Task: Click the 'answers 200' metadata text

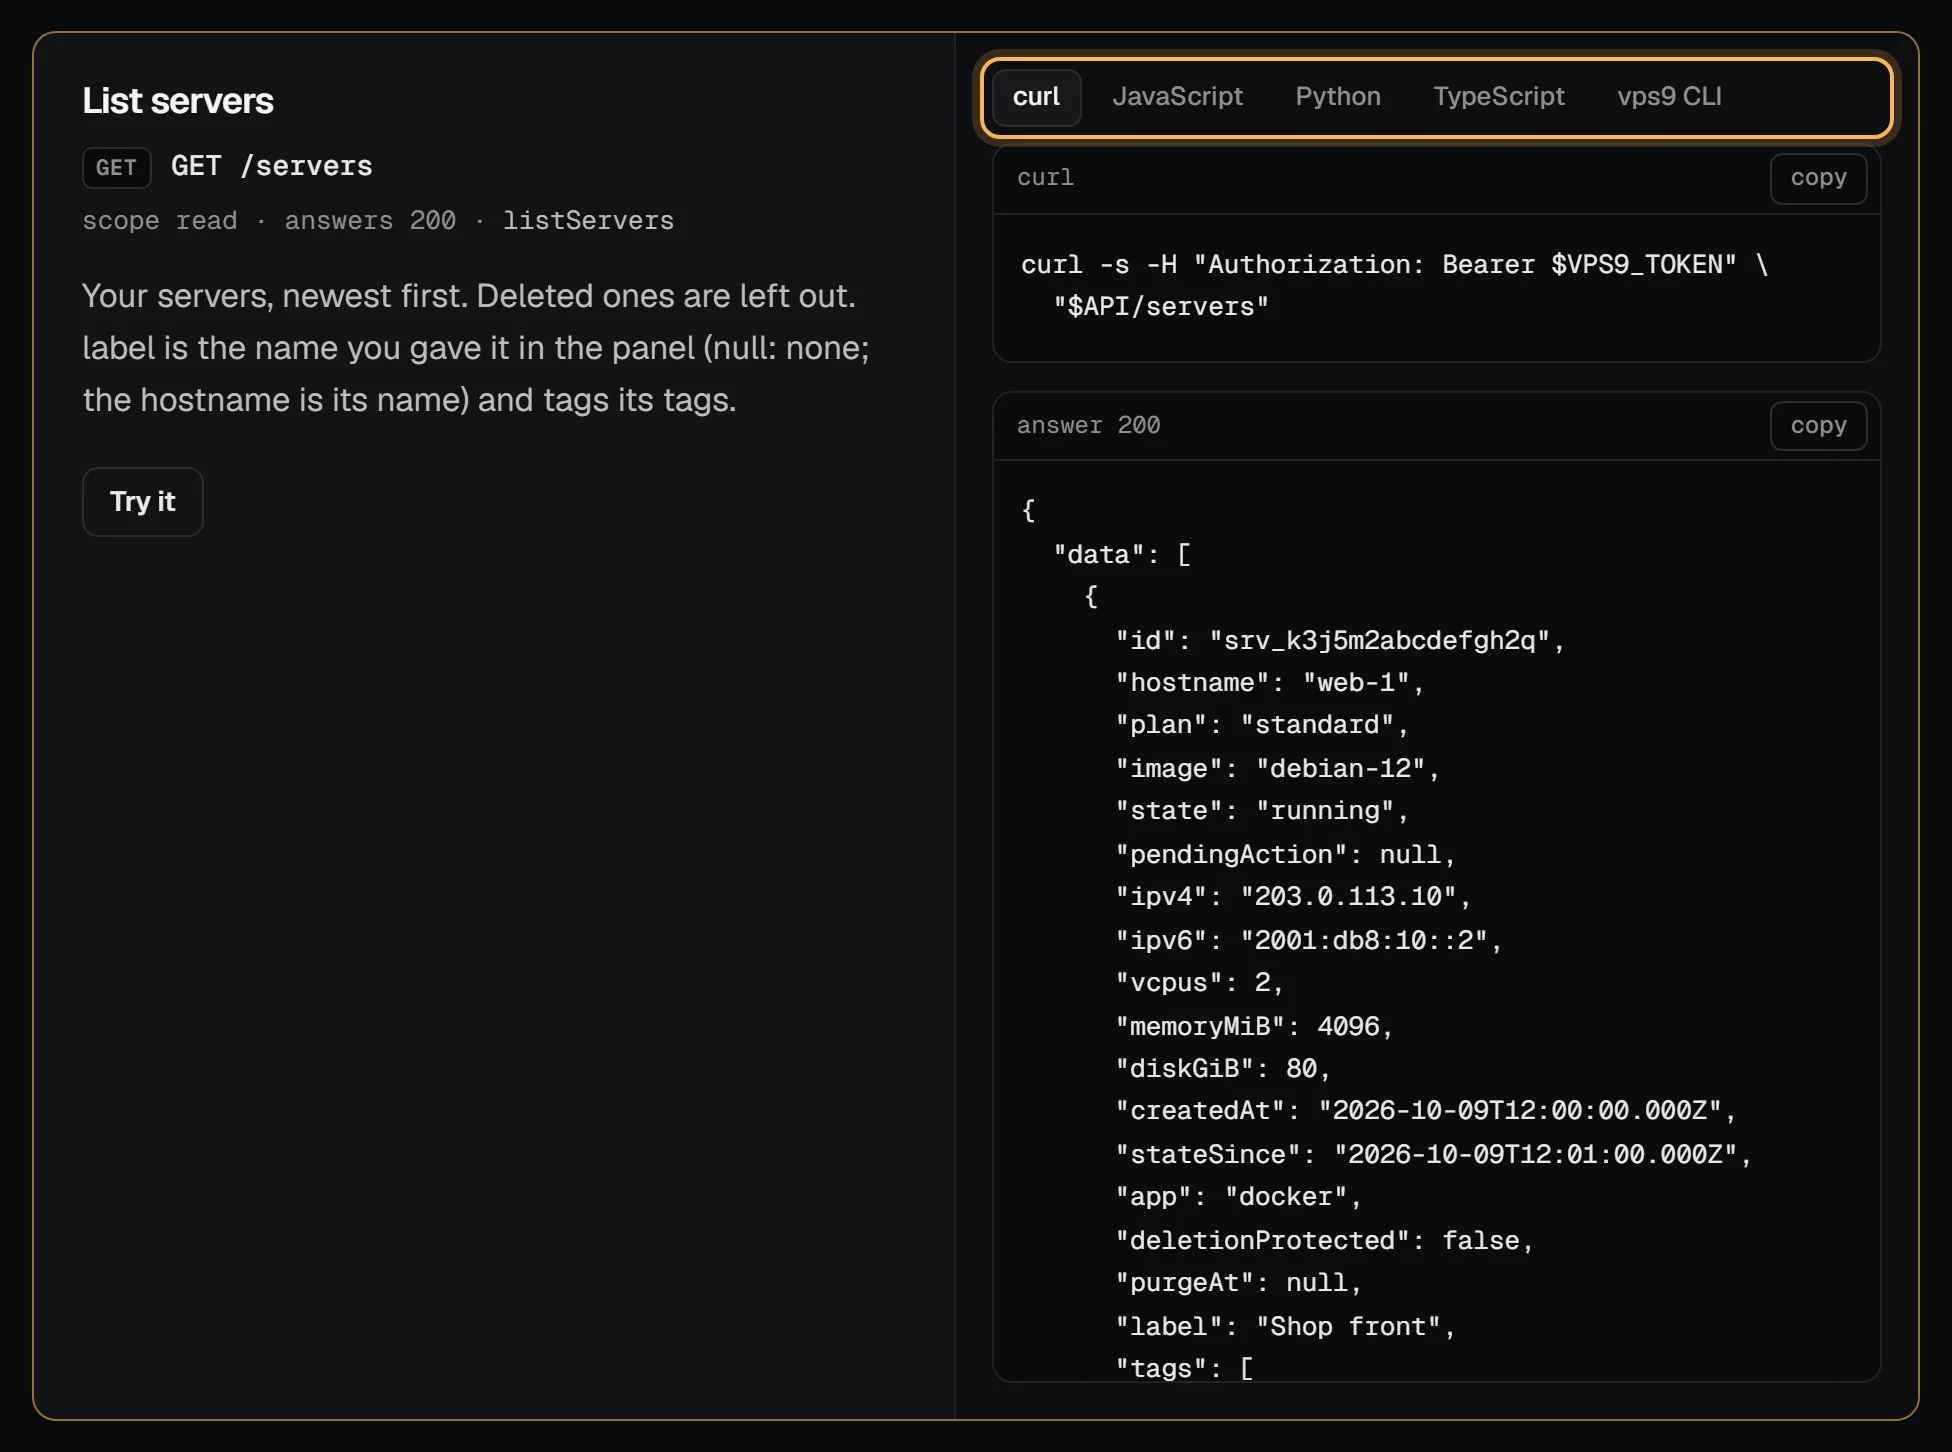Action: (370, 221)
